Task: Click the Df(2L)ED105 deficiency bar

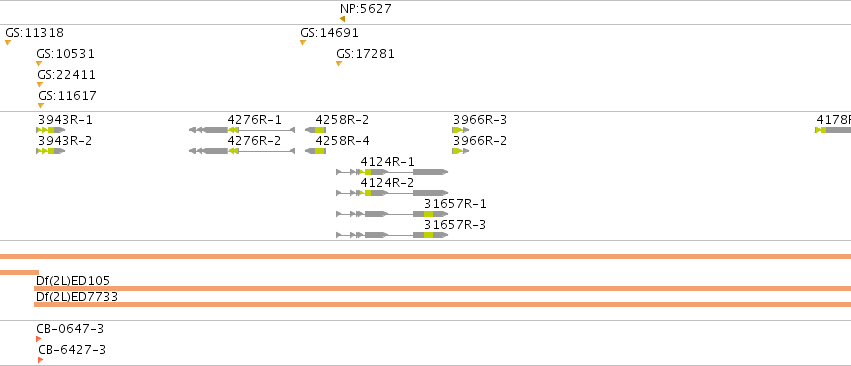Action: pyautogui.click(x=442, y=288)
